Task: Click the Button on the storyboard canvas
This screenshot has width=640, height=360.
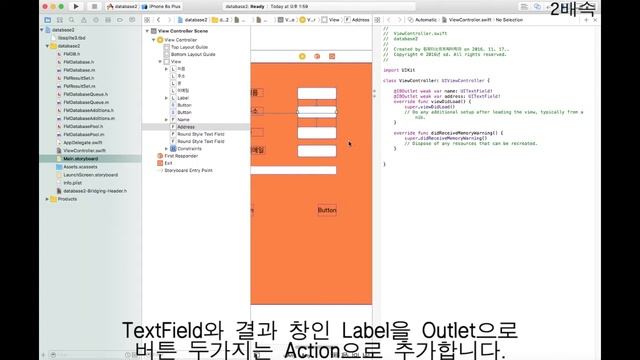Action: pos(327,210)
